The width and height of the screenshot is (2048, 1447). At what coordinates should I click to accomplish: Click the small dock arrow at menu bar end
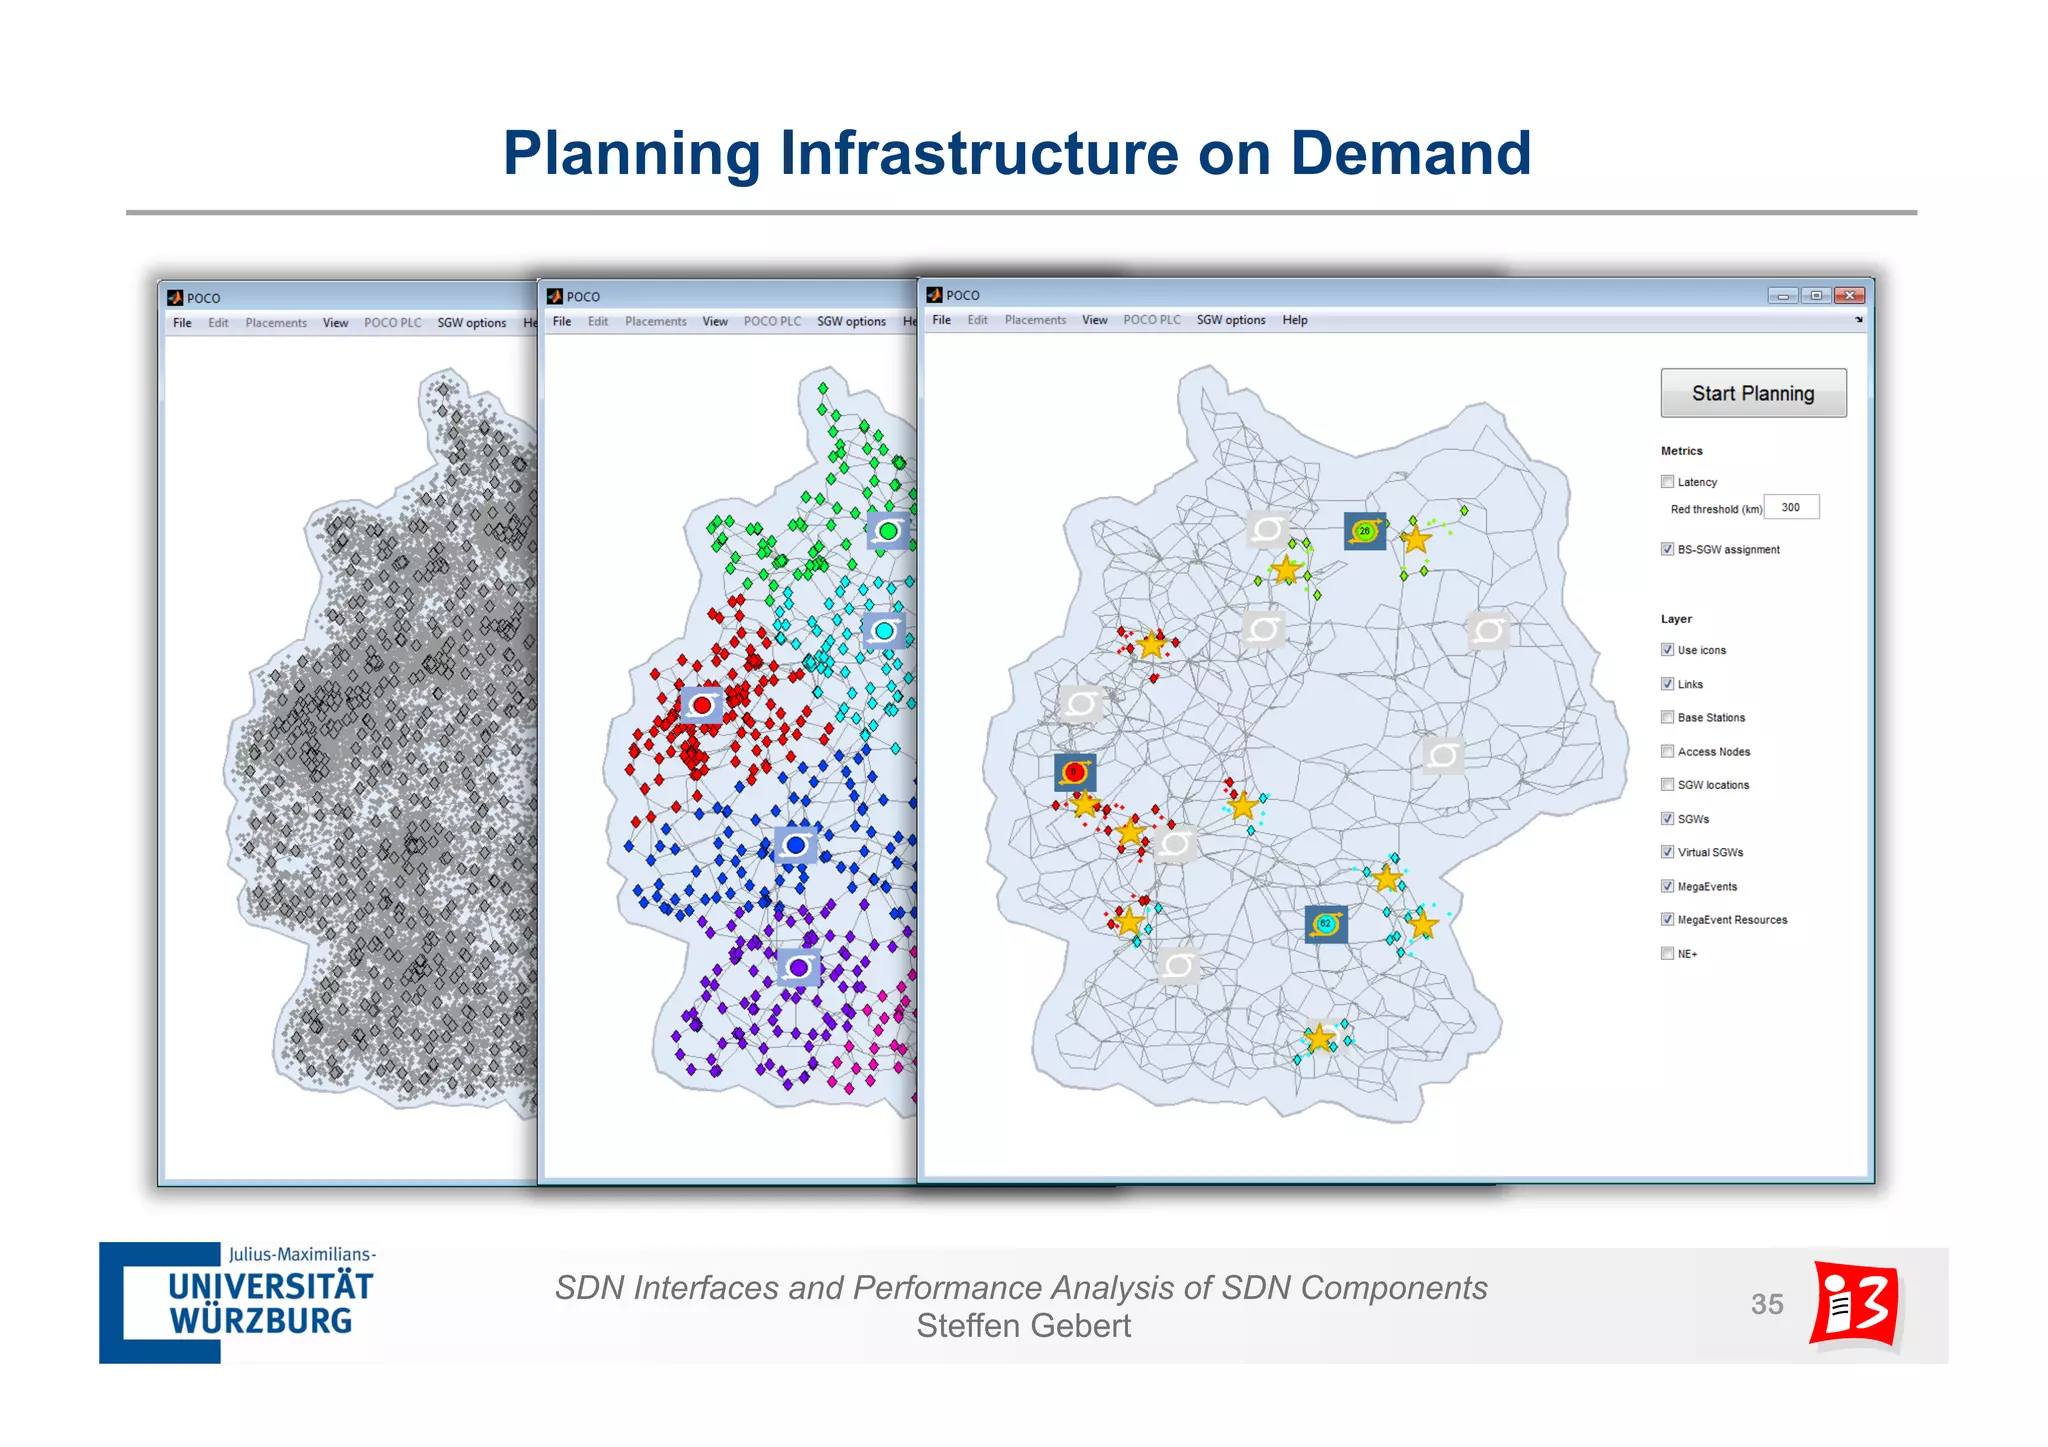(1859, 320)
